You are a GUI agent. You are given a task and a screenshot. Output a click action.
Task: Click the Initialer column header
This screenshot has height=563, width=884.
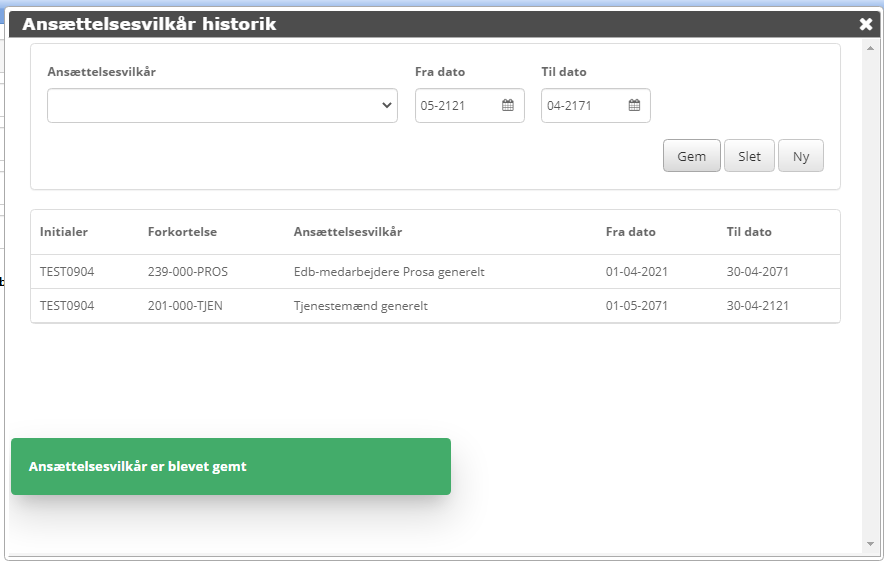(64, 232)
